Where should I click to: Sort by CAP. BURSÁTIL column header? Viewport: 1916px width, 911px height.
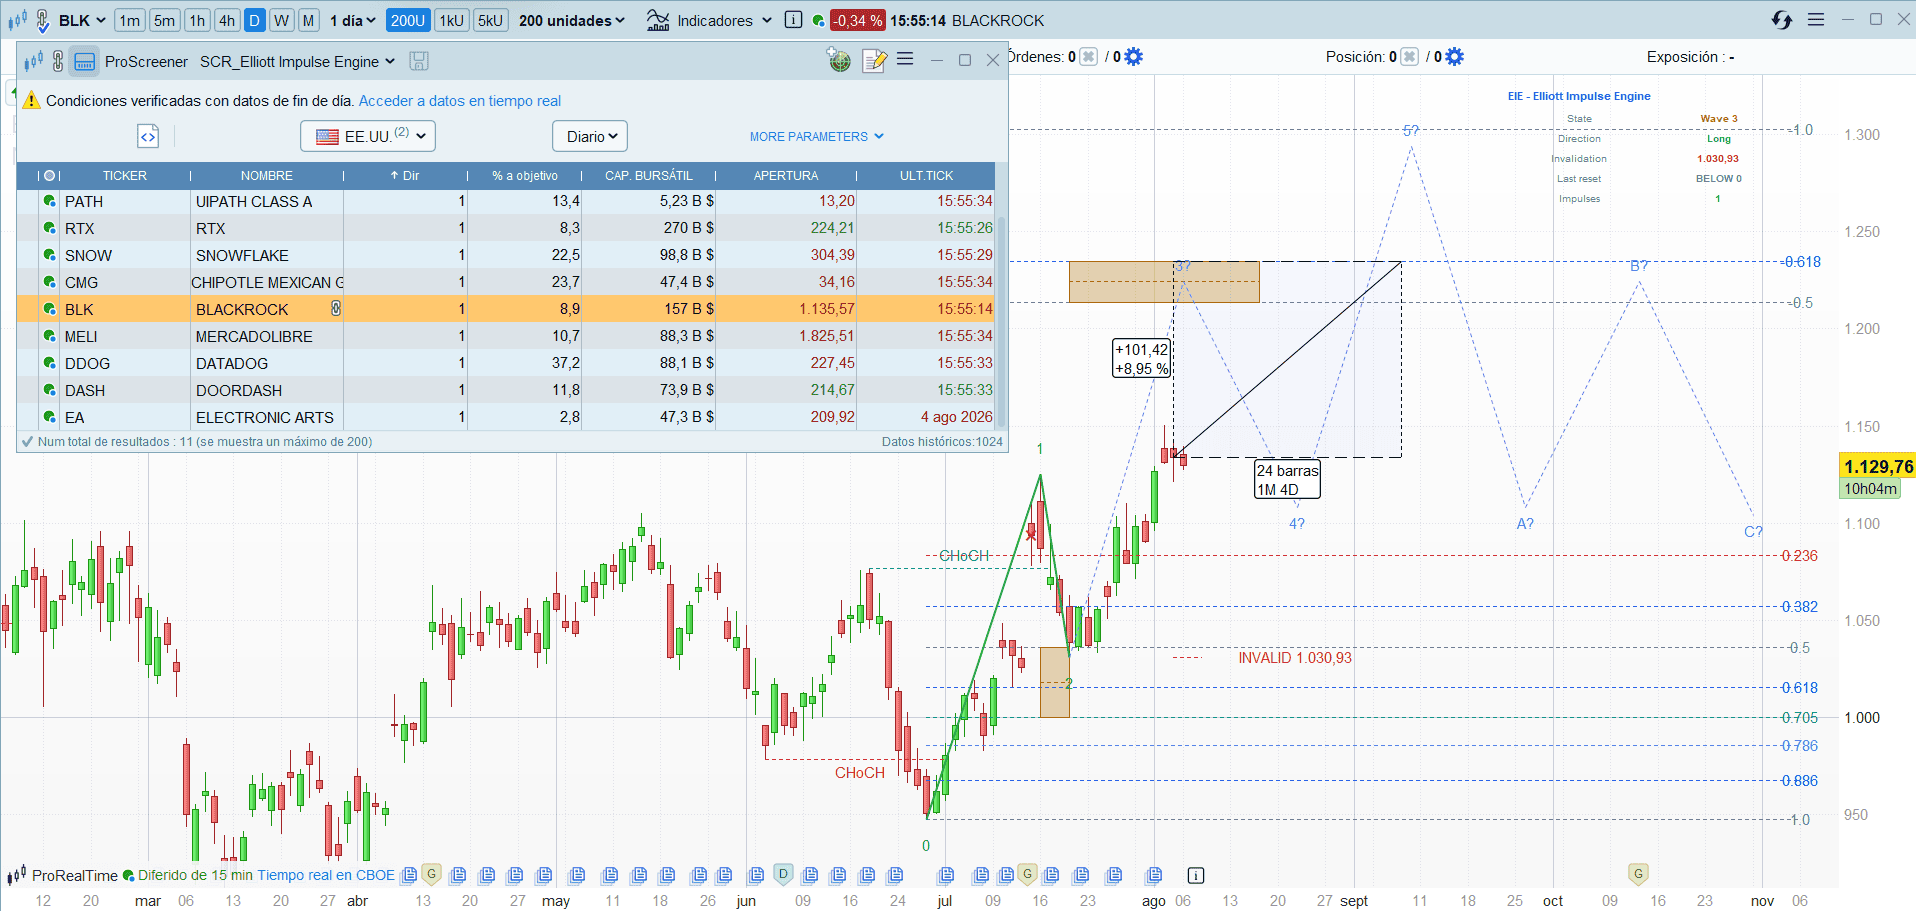(649, 175)
